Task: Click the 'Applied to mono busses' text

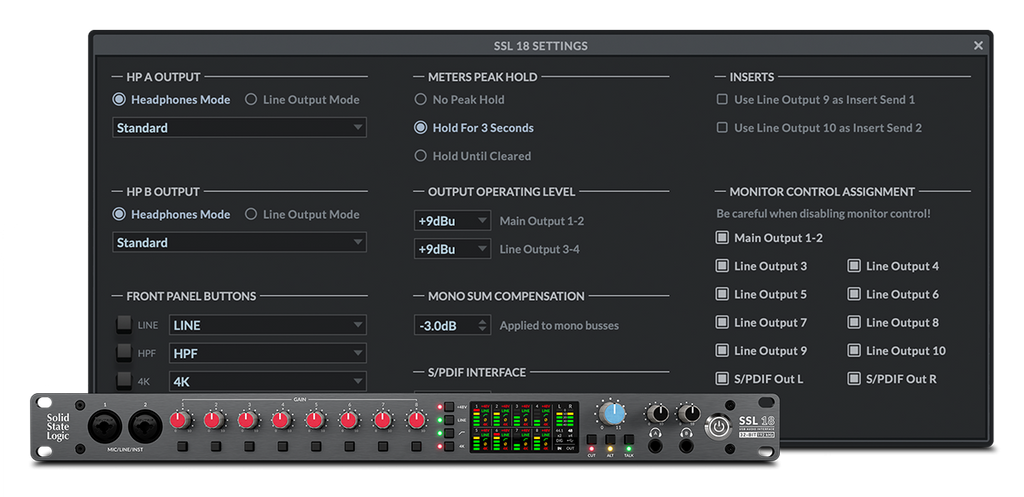Action: pos(559,325)
